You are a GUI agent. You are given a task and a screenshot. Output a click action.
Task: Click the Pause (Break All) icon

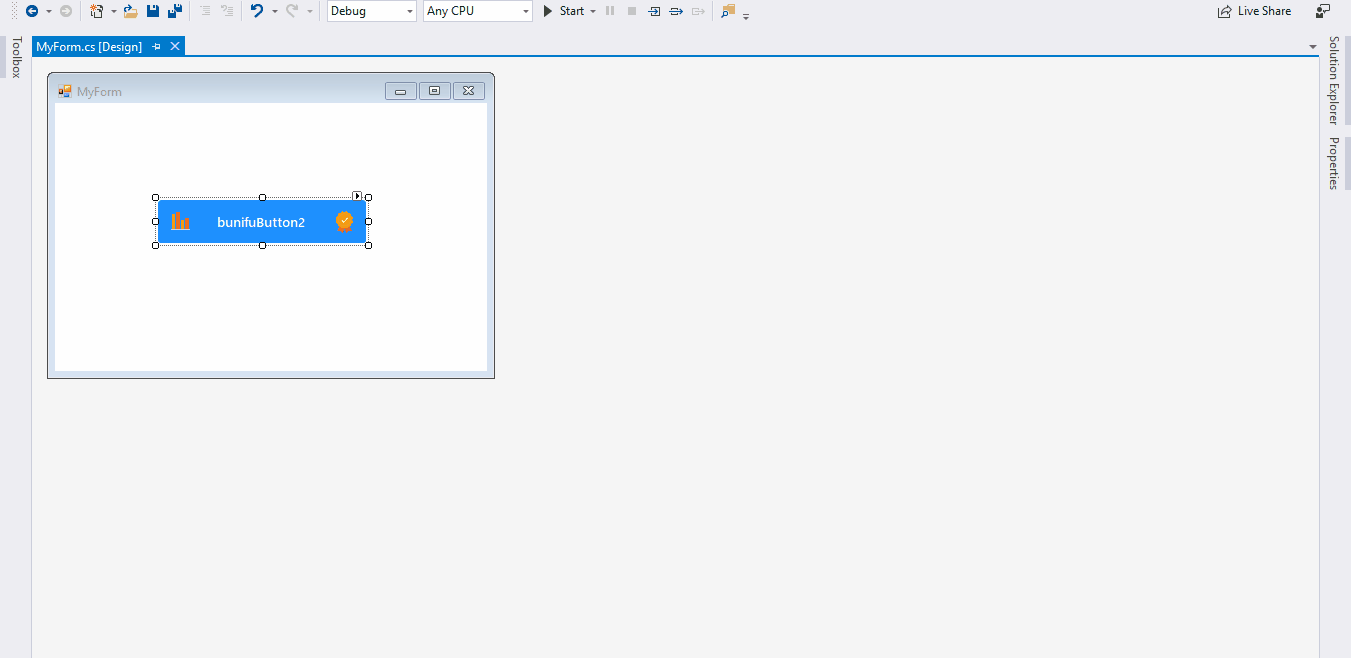click(x=610, y=11)
